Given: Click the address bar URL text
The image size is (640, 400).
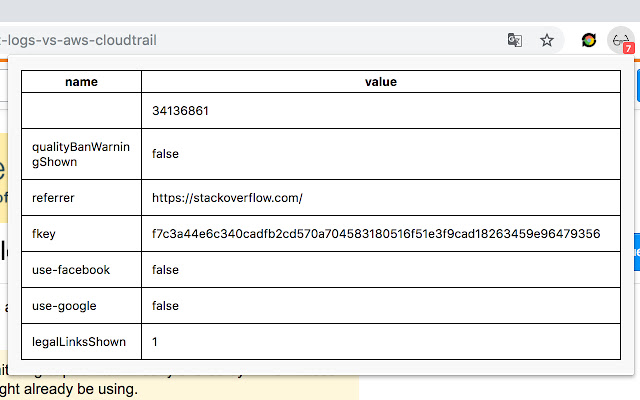Looking at the screenshot, I should click(78, 40).
